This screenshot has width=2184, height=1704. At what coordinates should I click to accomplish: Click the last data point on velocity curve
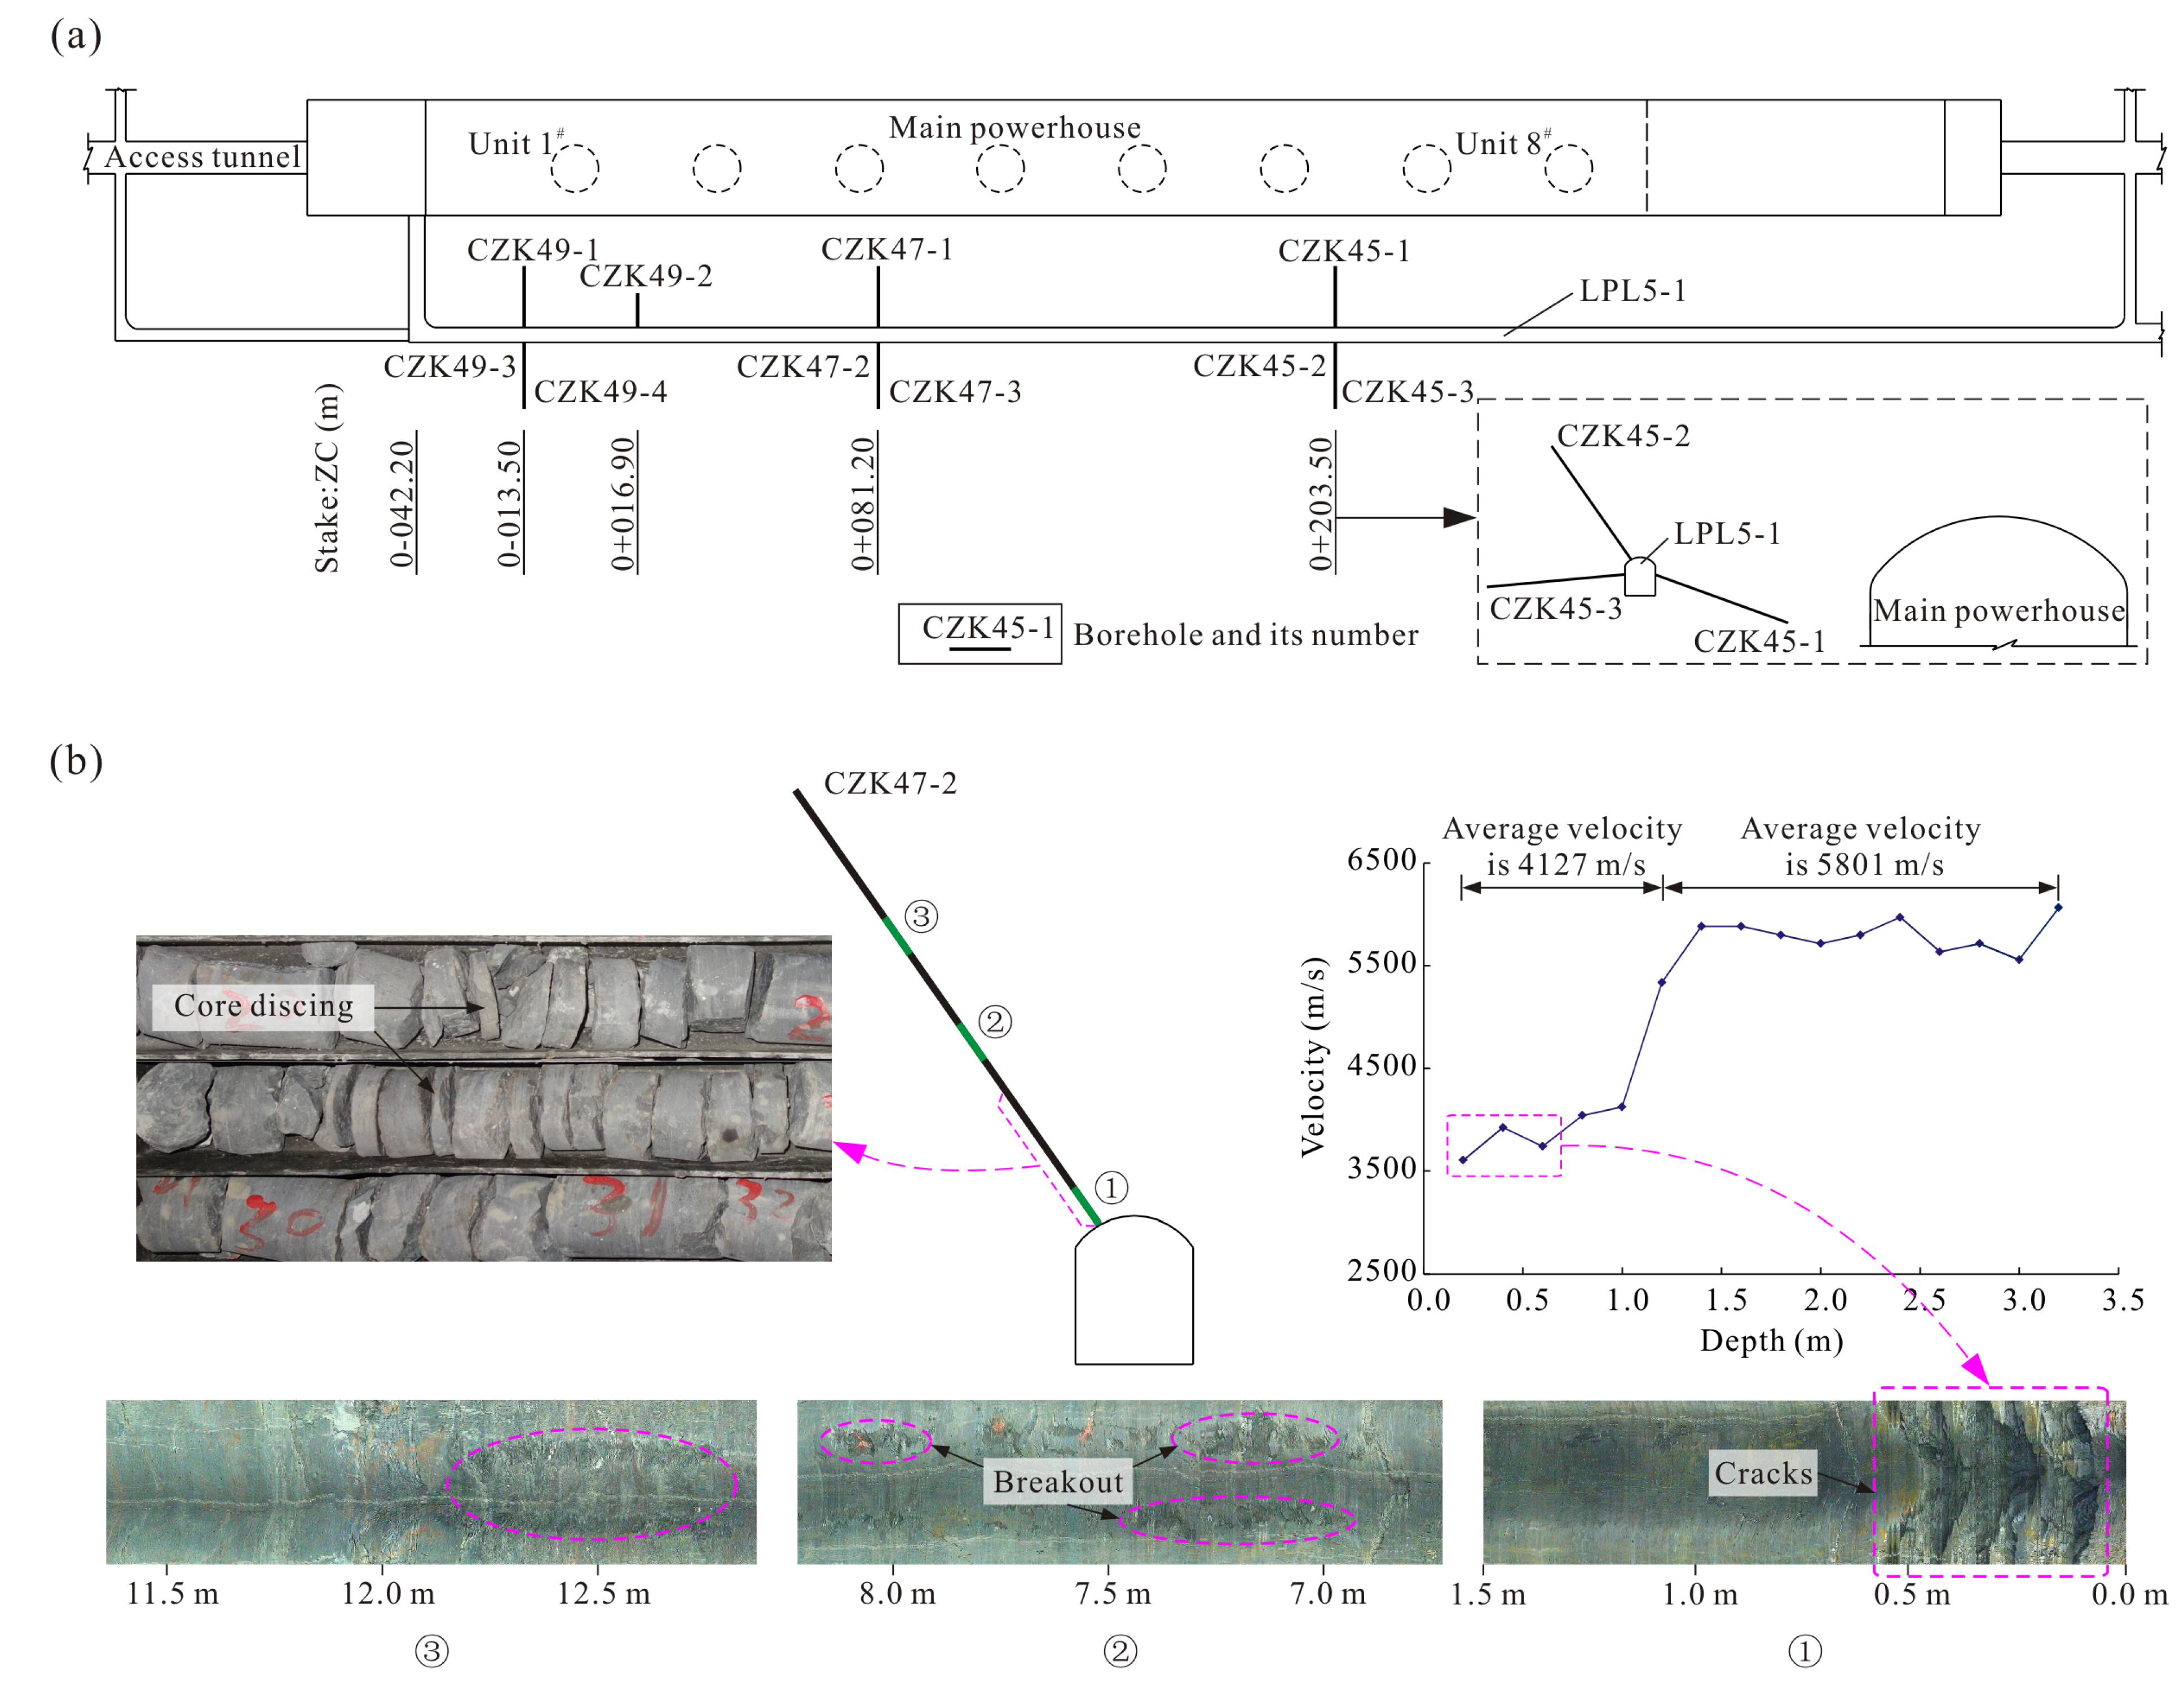coord(2058,908)
